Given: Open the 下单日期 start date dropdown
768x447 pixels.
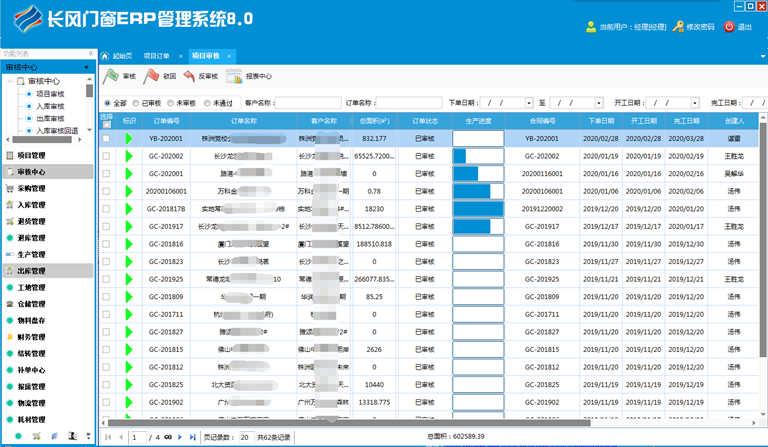Looking at the screenshot, I should (528, 103).
